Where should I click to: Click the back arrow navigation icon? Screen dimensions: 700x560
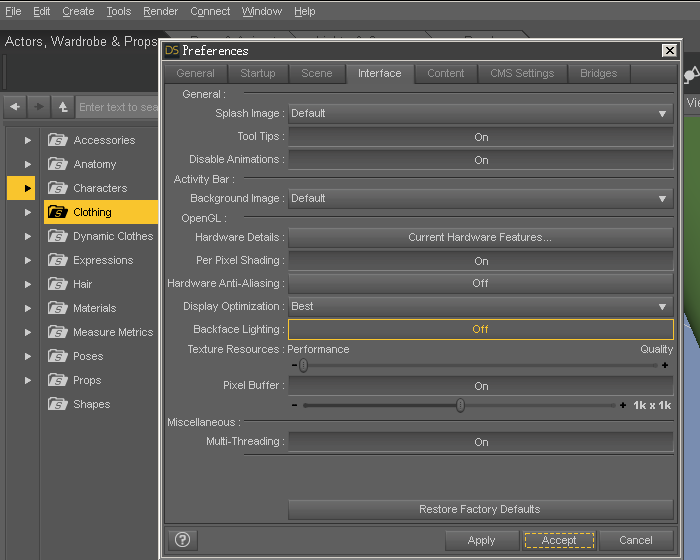pyautogui.click(x=15, y=107)
